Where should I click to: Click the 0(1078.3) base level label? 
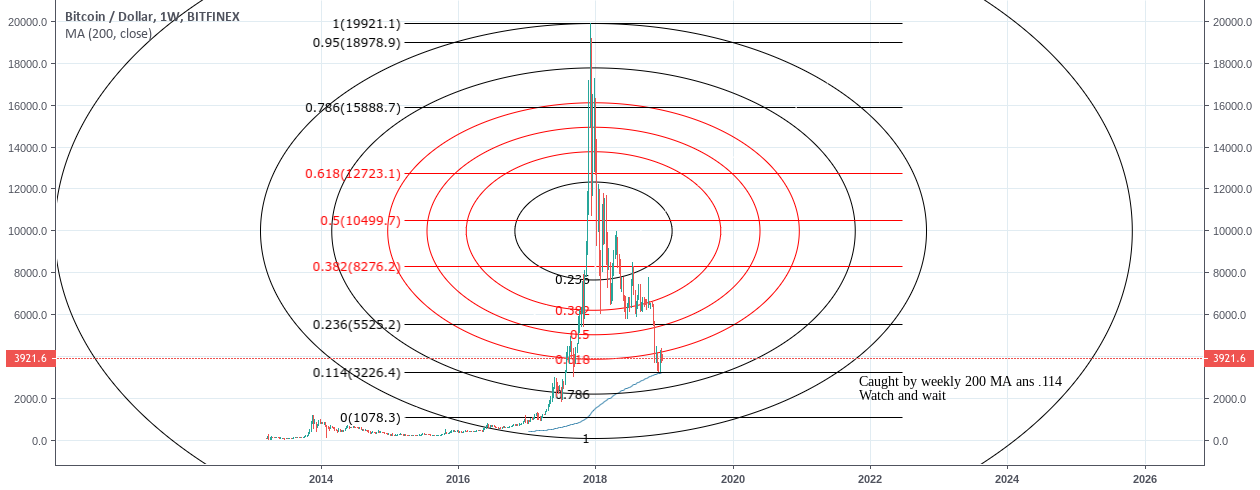tap(370, 418)
